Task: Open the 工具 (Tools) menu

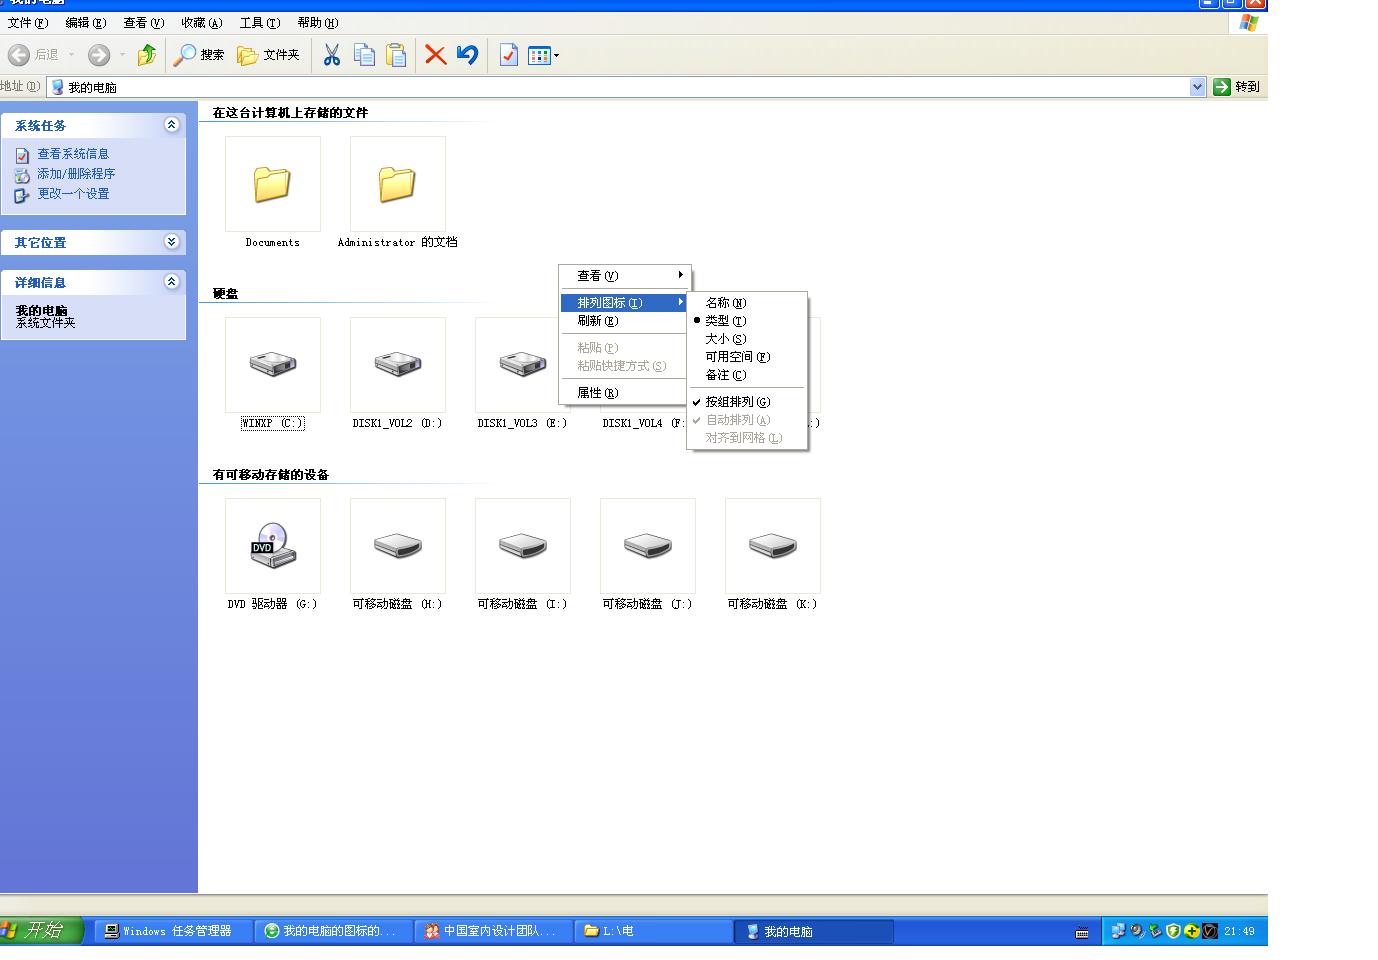Action: click(x=260, y=23)
